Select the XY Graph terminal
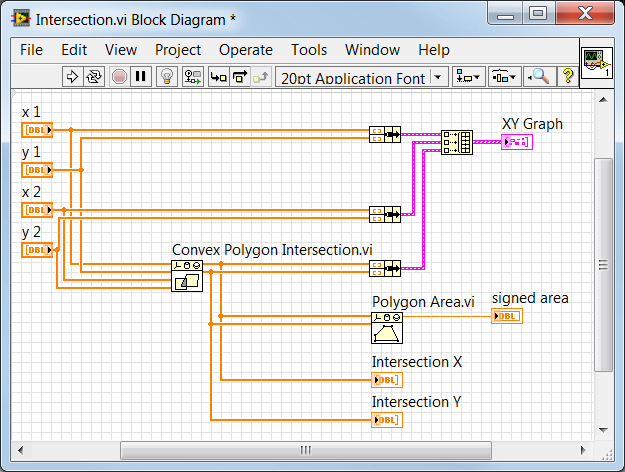Viewport: 625px width, 472px height. (x=517, y=142)
